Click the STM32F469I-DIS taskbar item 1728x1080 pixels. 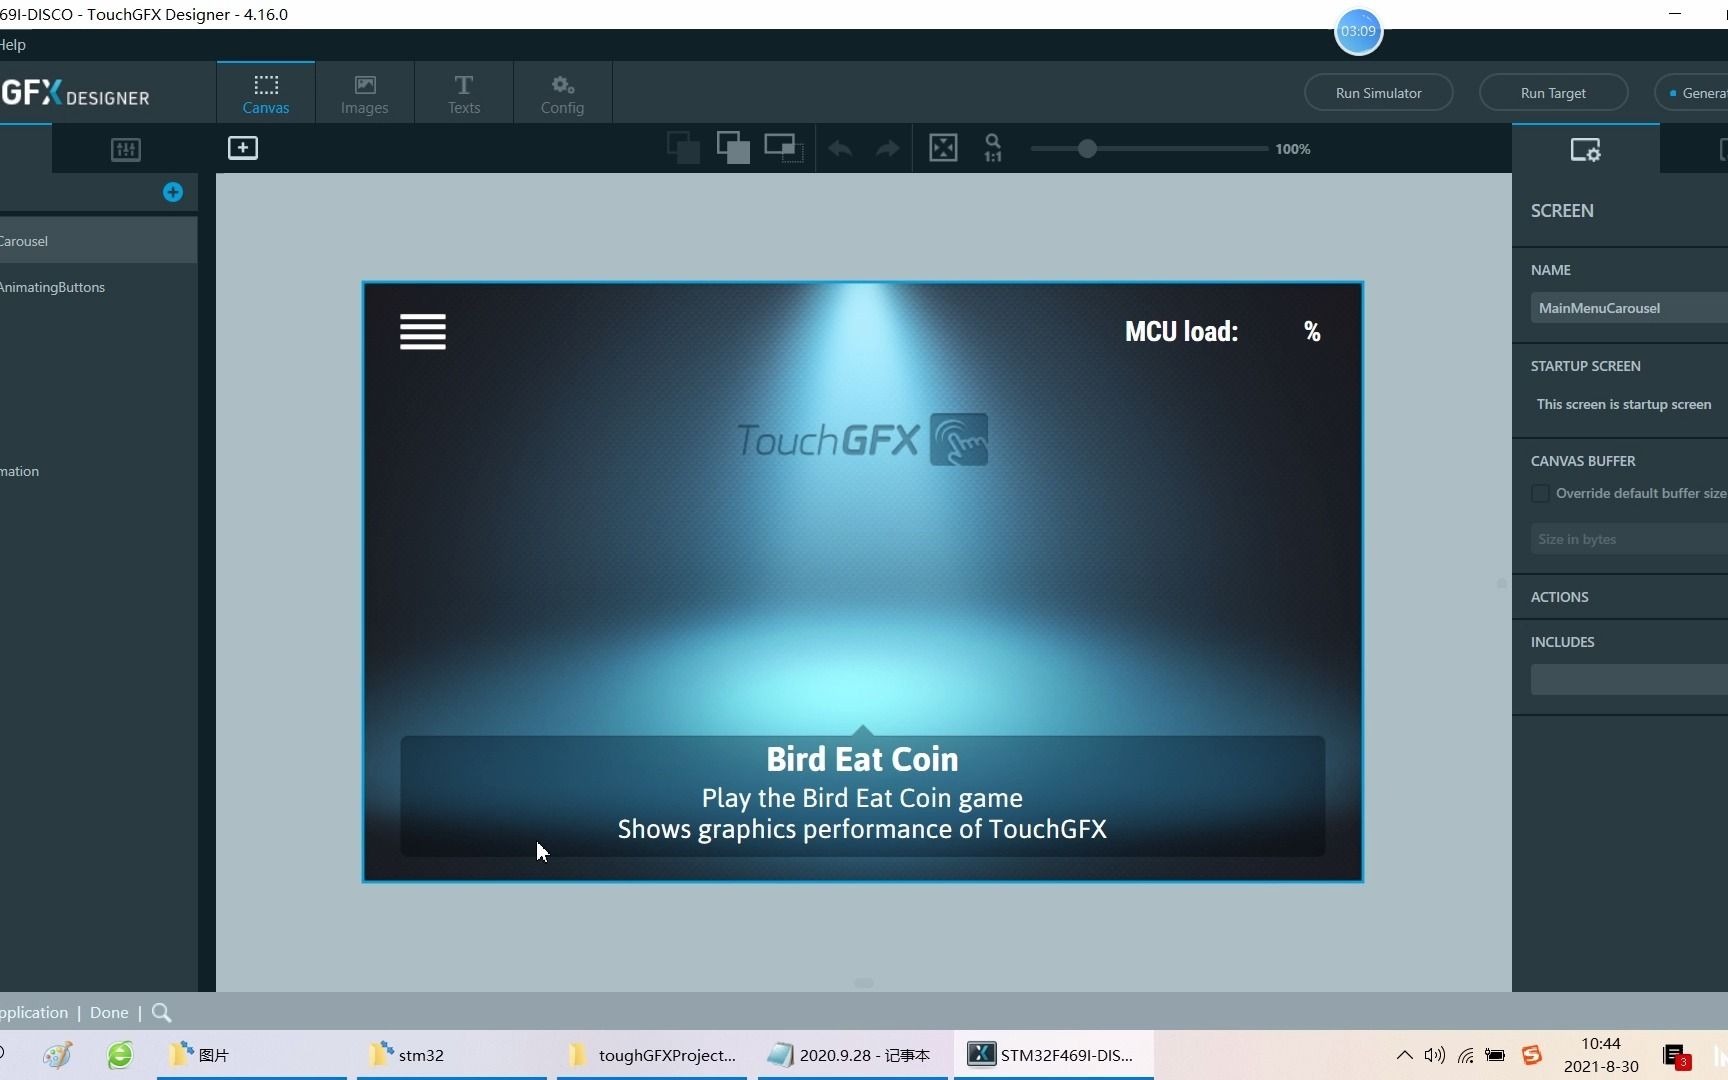1053,1055
